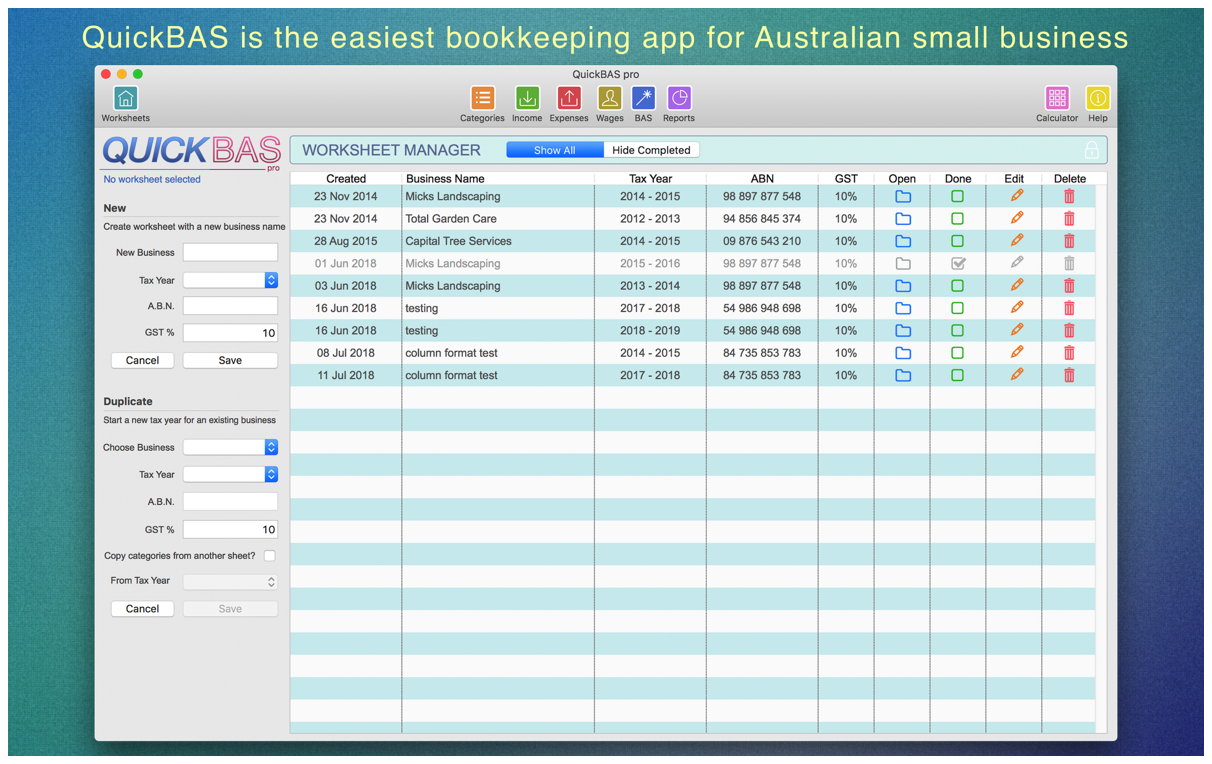Open the BAS tool
Viewport: 1212px width, 764px height.
click(643, 100)
